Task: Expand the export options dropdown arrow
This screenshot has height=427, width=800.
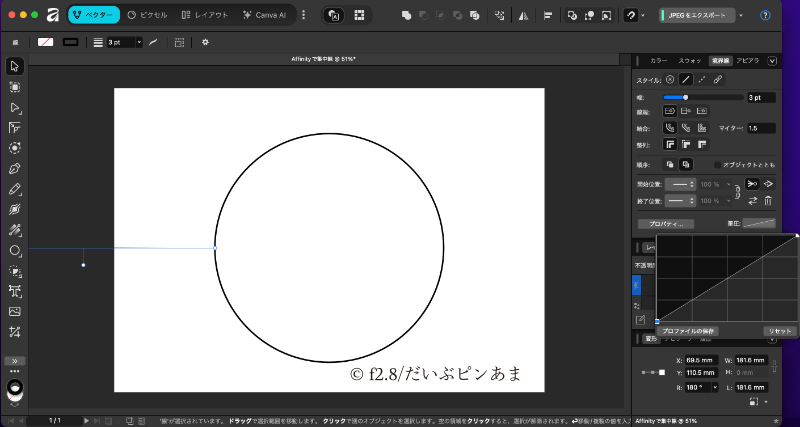Action: click(740, 16)
